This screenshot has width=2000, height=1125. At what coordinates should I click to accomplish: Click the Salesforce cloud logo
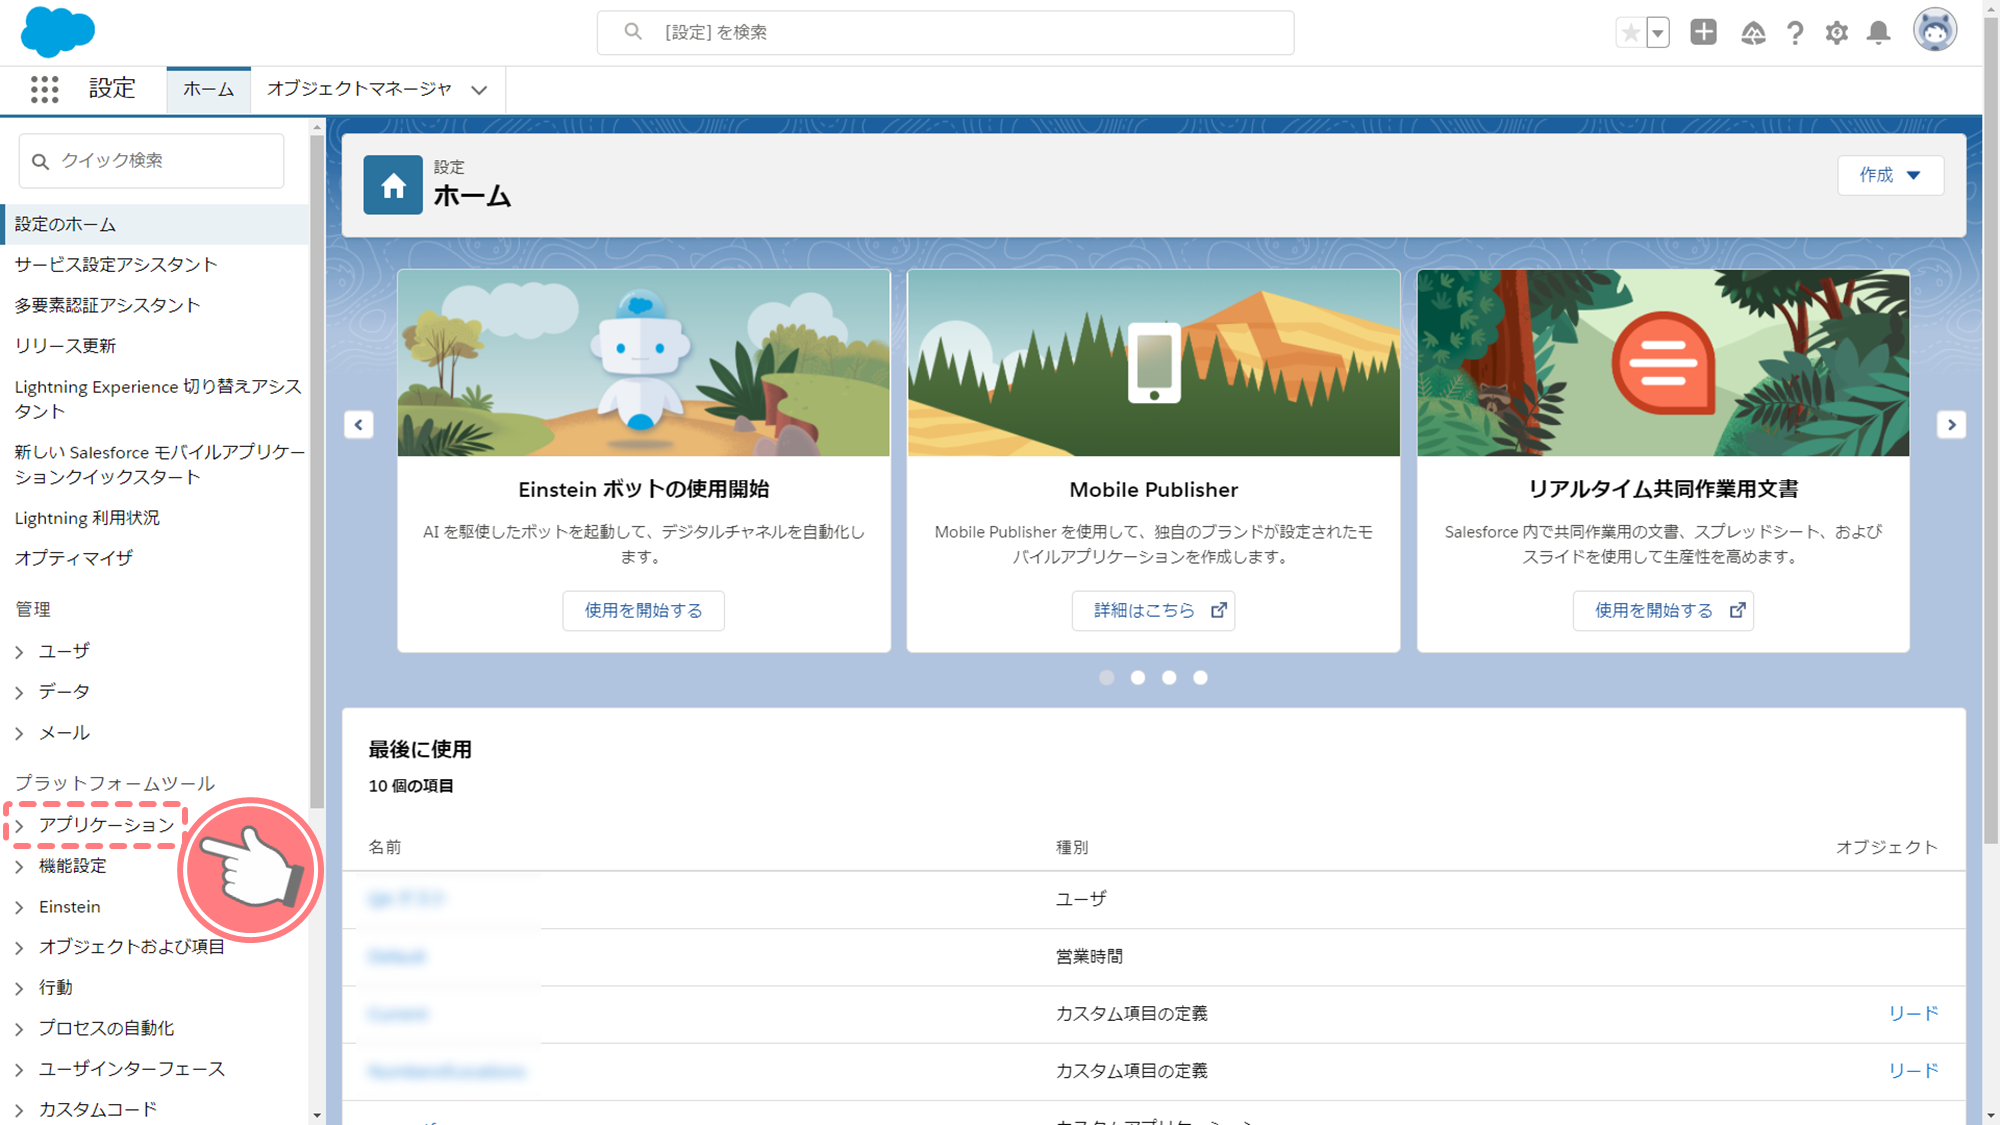58,31
